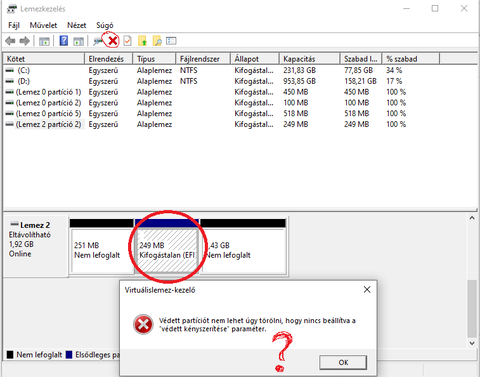Click the Back arrow toolbar icon
Screen dimensions: 480x377
[x=10, y=41]
